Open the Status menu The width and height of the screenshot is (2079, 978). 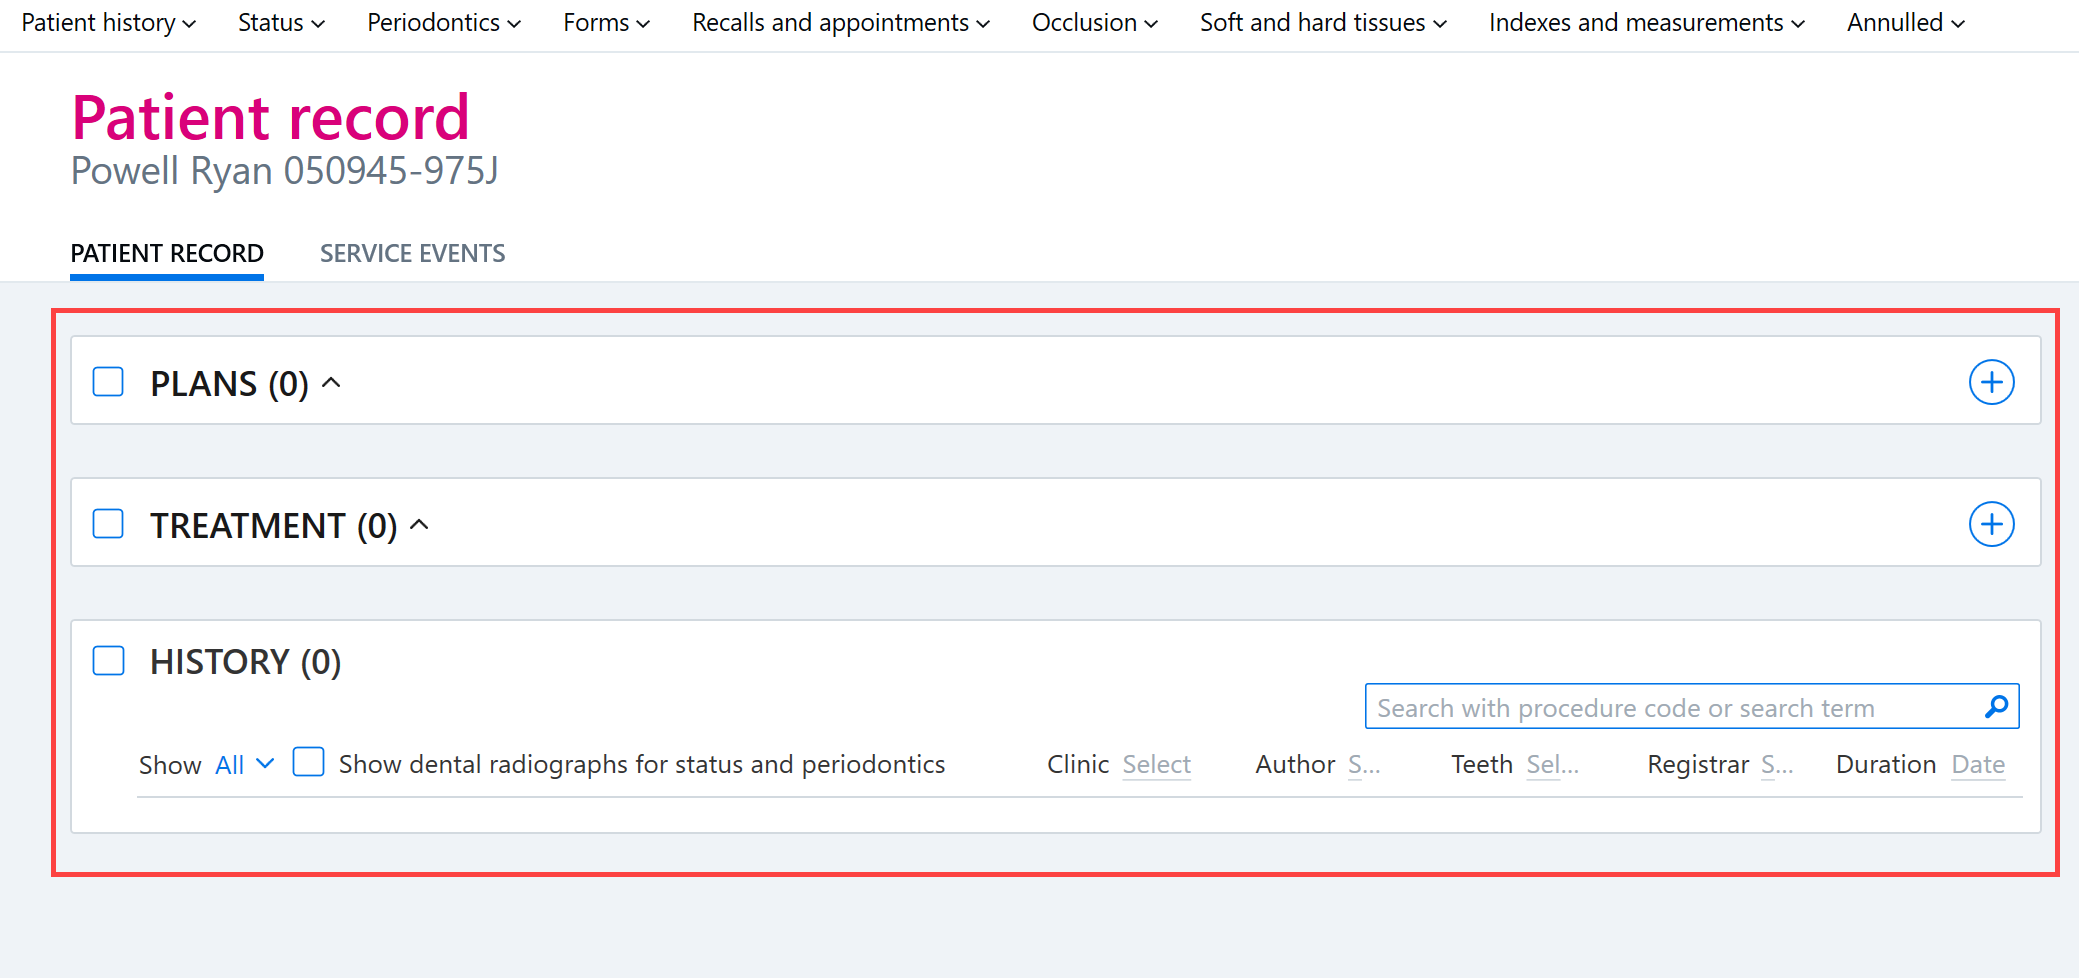(281, 23)
